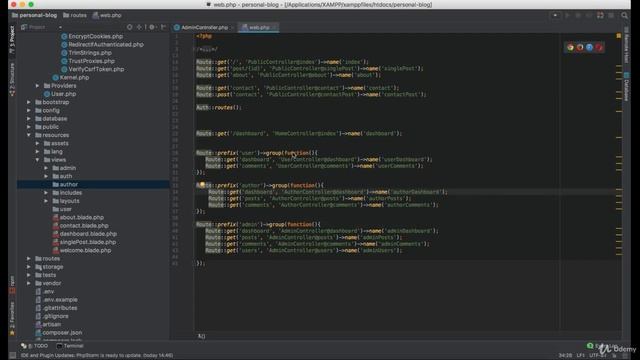
Task: Toggle the Favorites tool window side tab
Action: [x=12, y=318]
